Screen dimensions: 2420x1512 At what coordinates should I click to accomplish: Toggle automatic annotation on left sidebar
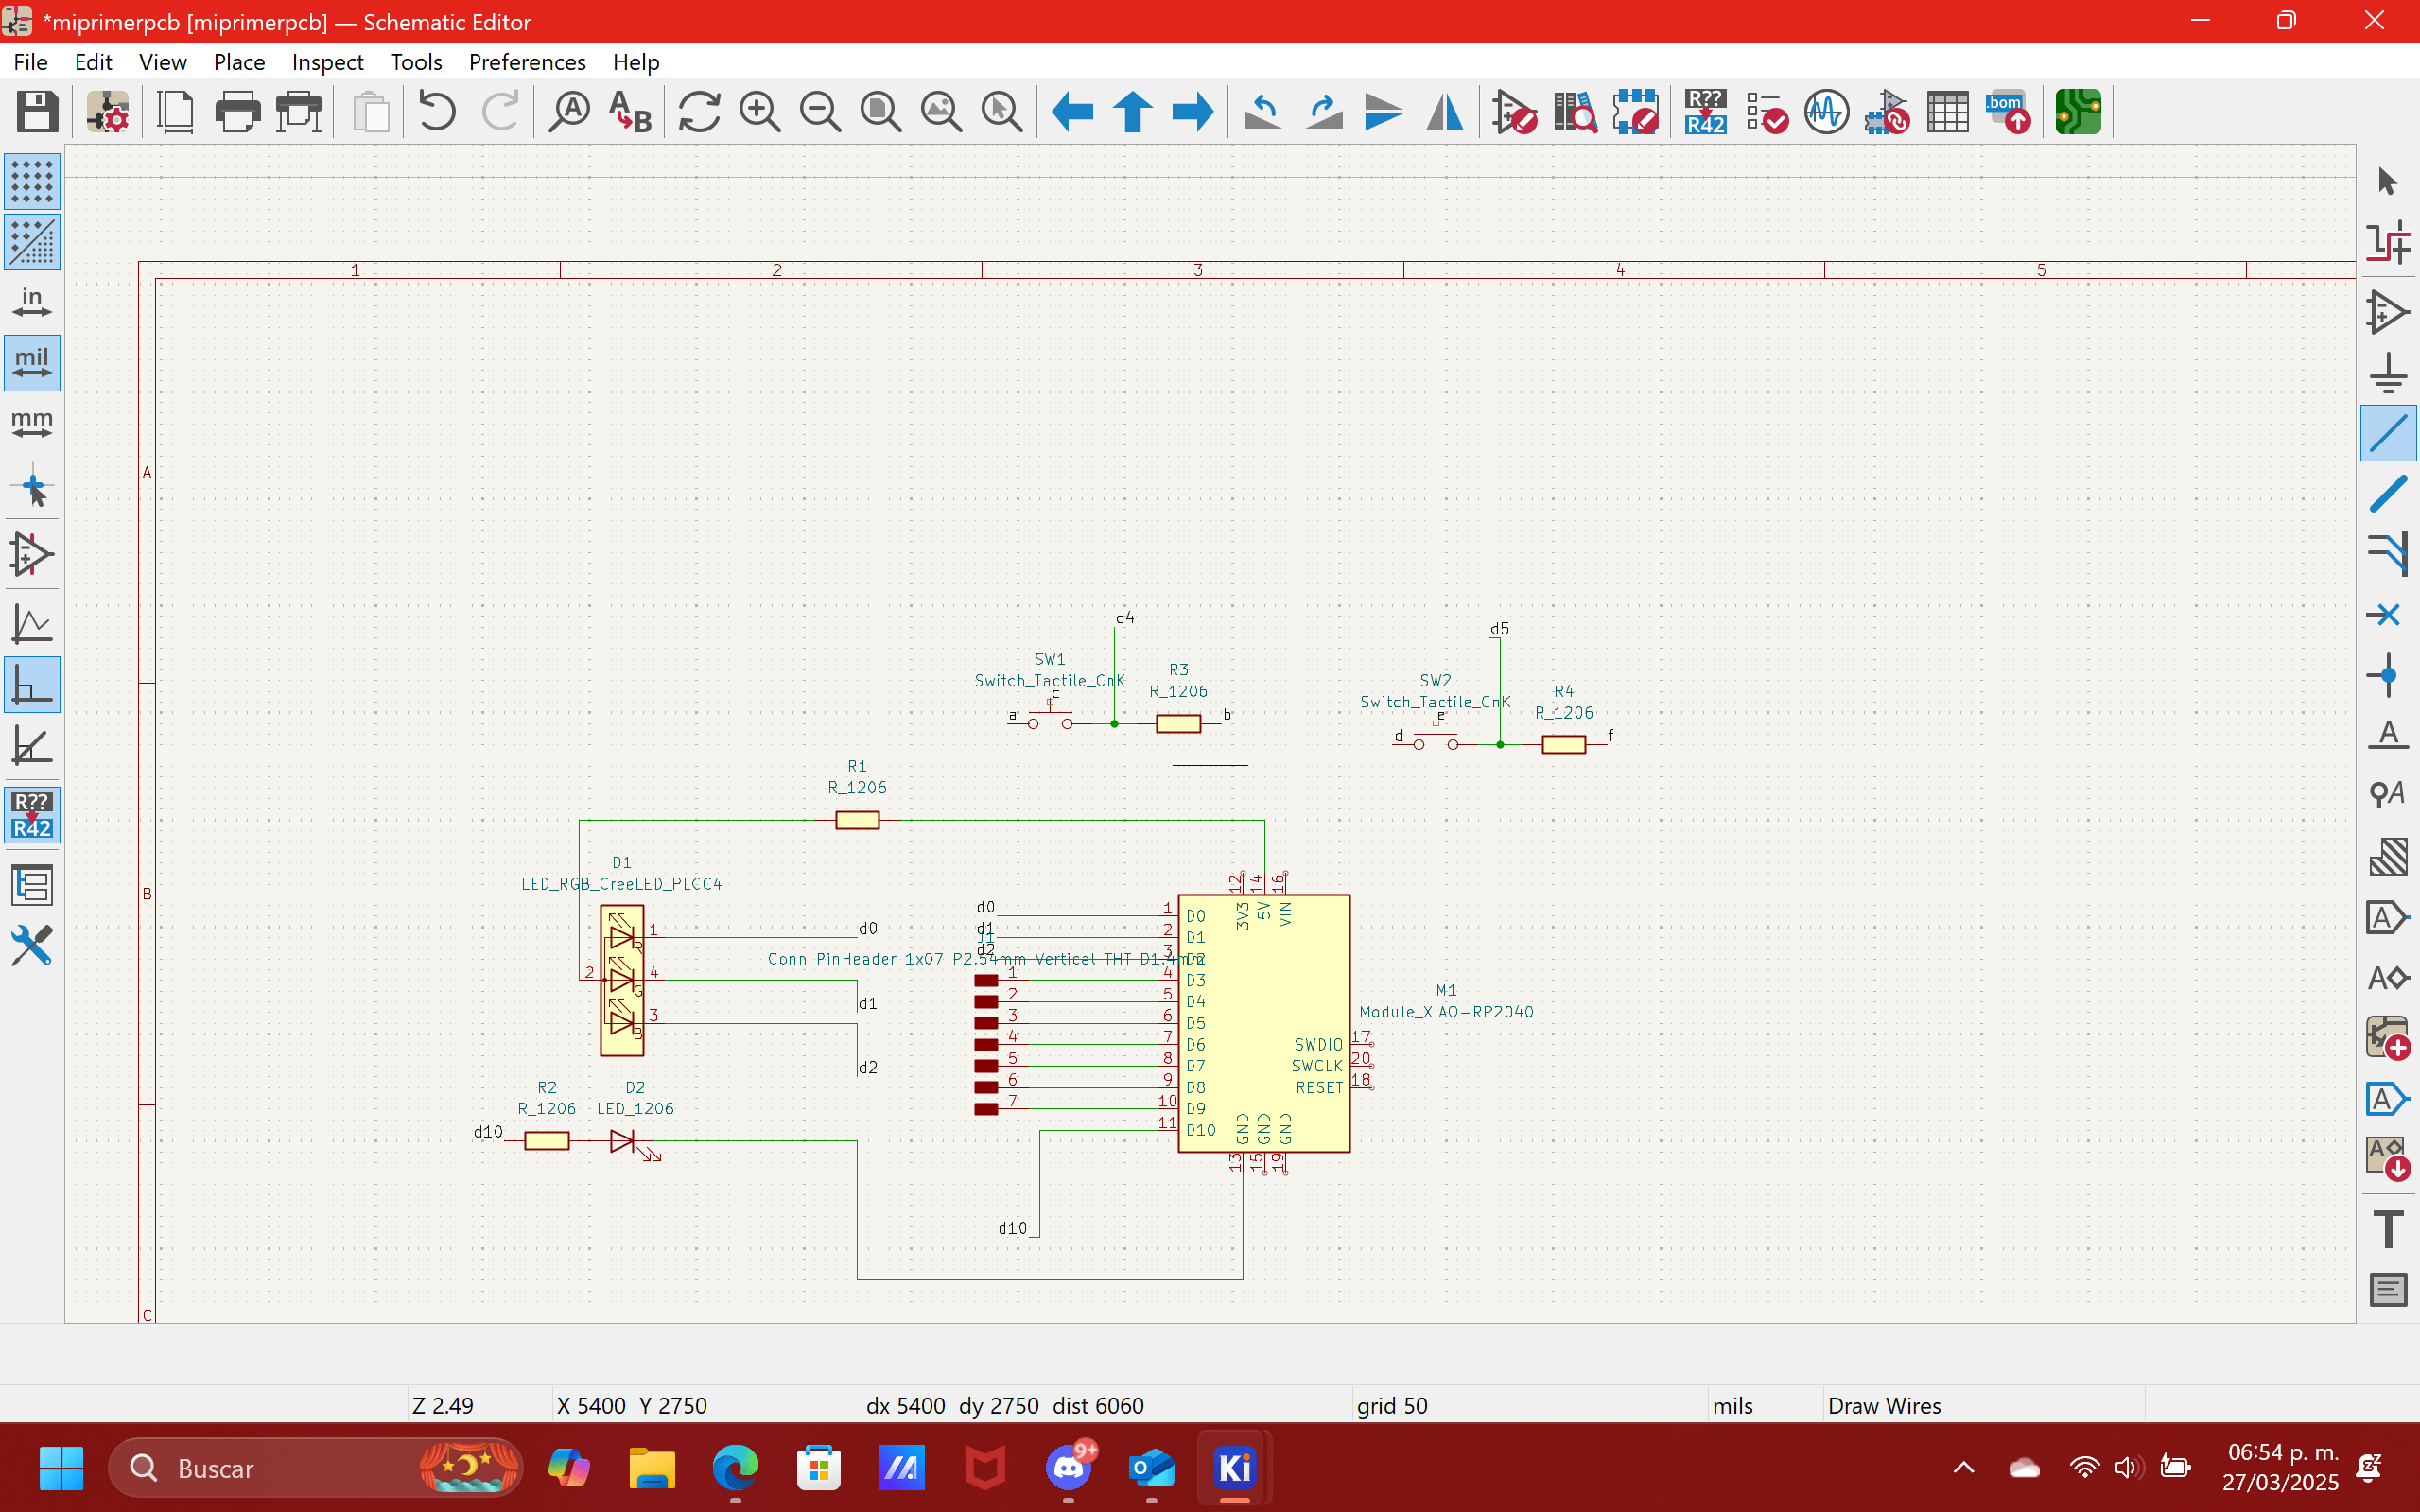32,815
